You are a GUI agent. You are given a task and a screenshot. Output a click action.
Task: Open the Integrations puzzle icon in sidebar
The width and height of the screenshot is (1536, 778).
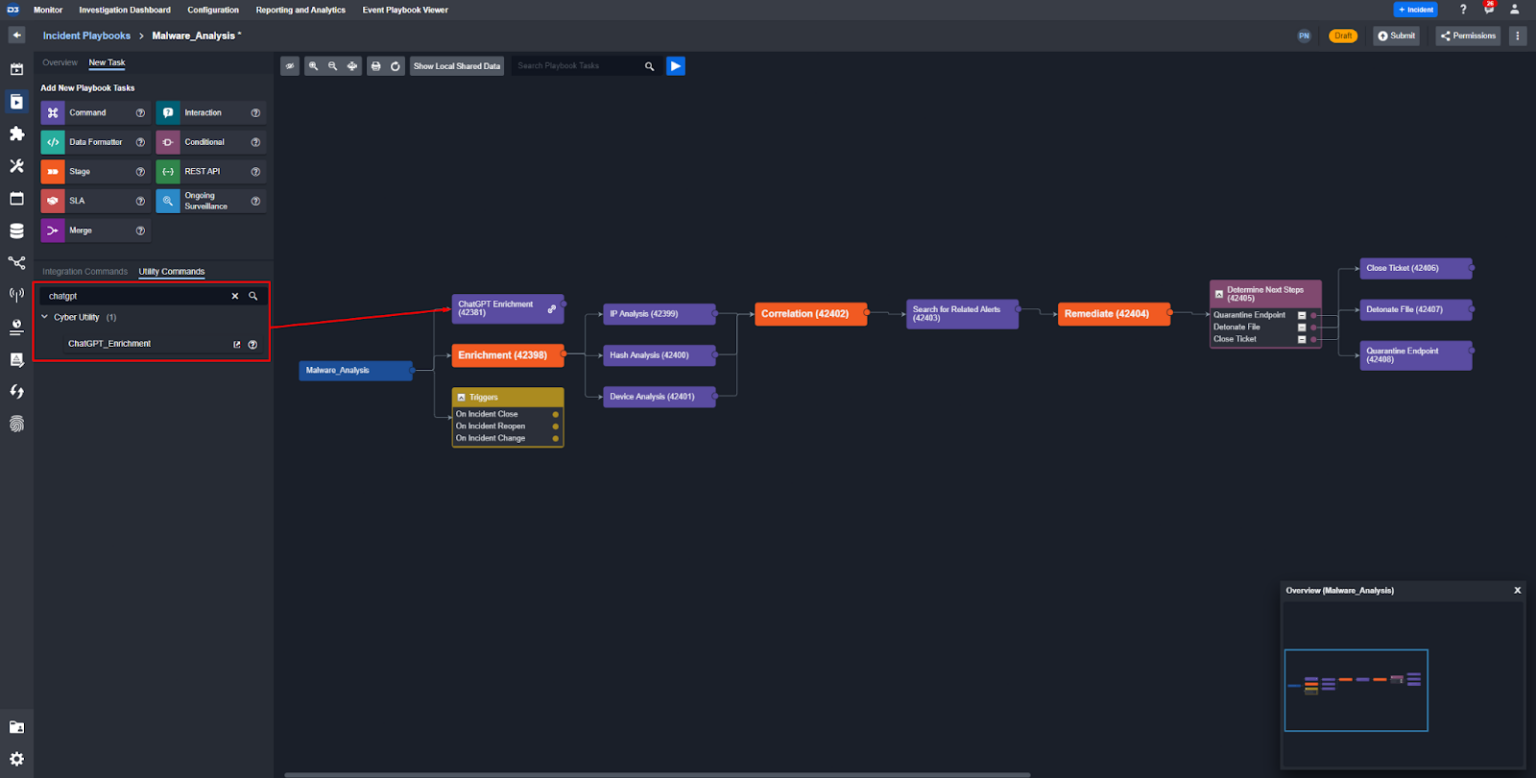(16, 133)
